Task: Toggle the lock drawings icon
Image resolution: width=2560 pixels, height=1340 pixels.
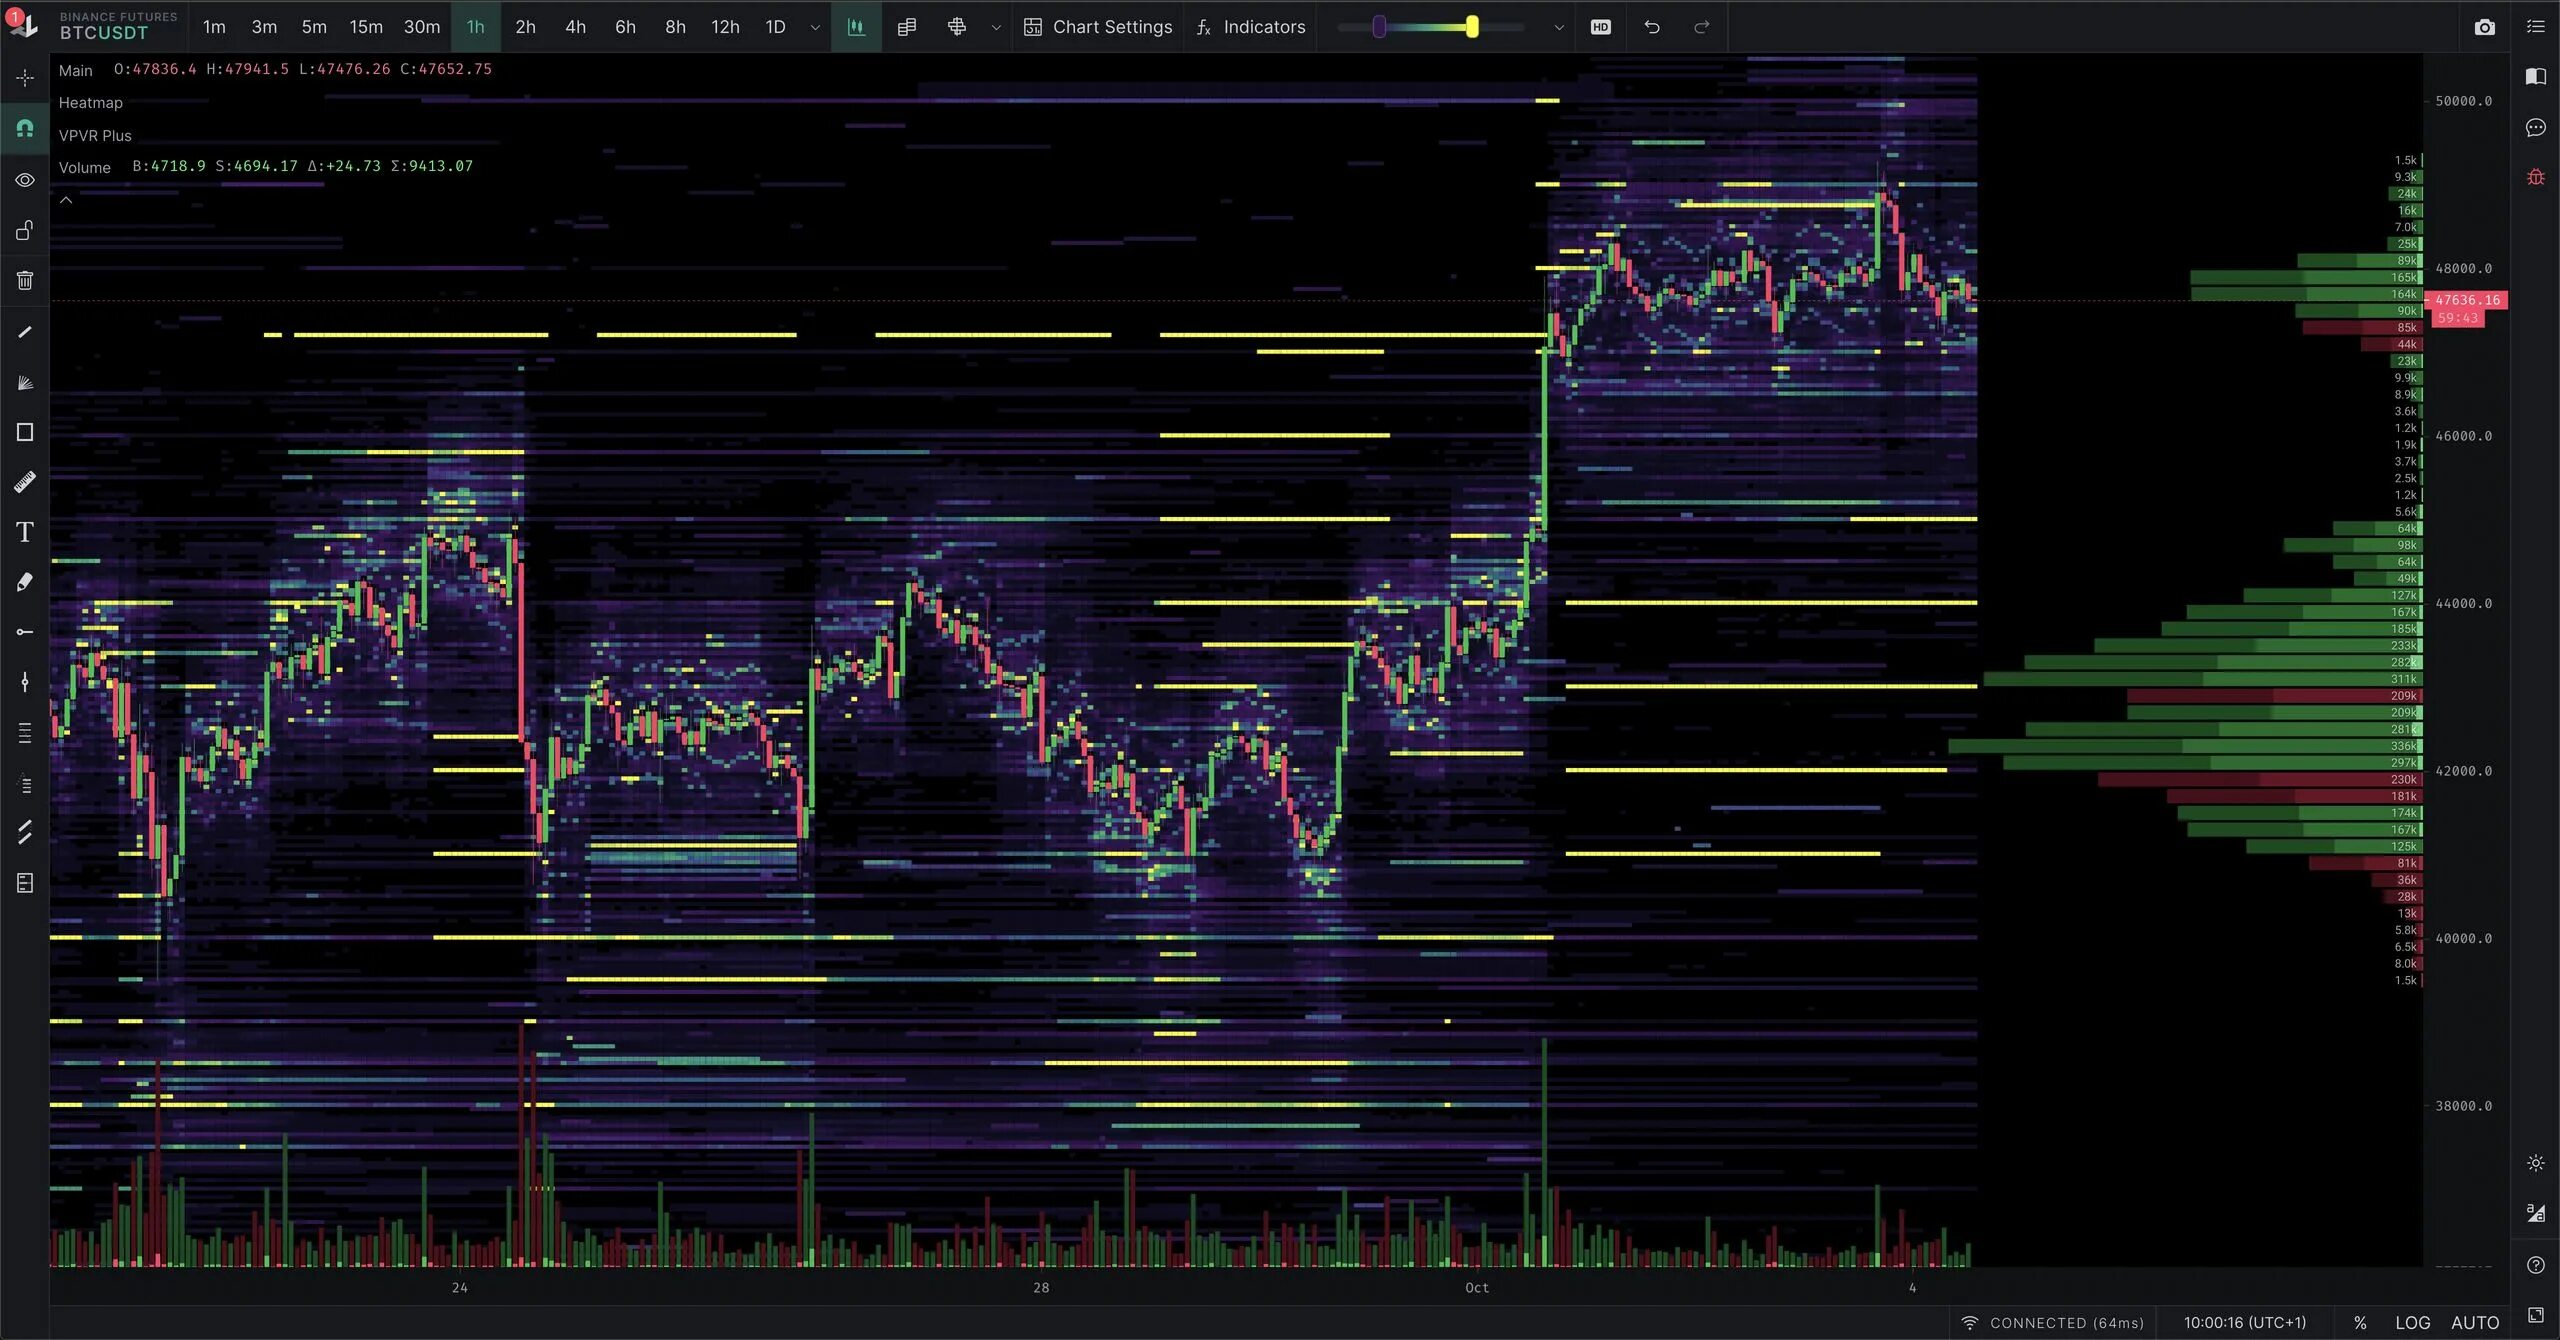Action: point(25,230)
